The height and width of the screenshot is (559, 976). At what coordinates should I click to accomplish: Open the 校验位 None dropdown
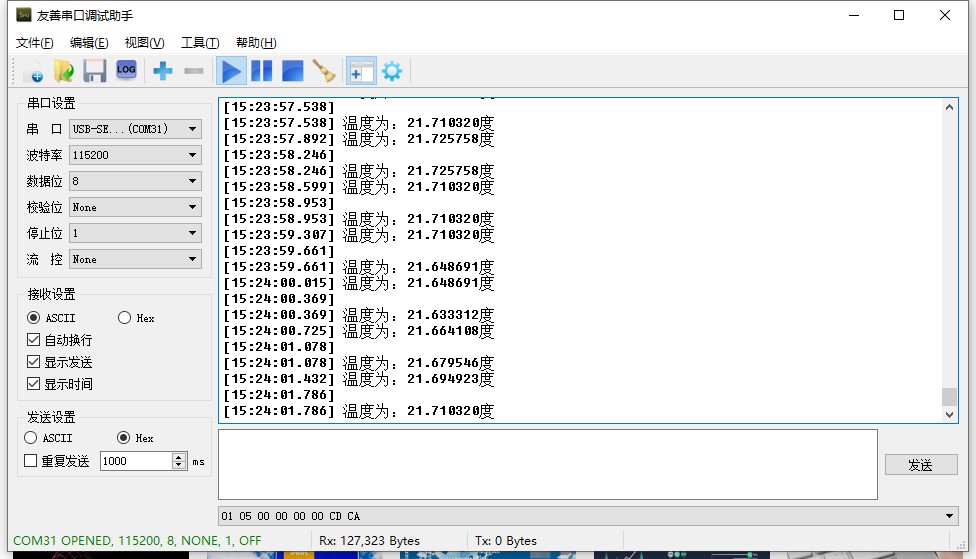tap(135, 207)
